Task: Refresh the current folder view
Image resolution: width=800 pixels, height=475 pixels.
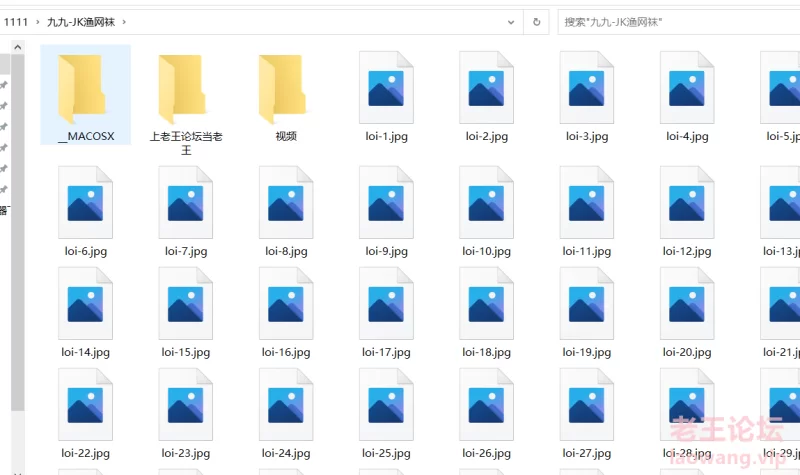Action: pos(536,22)
